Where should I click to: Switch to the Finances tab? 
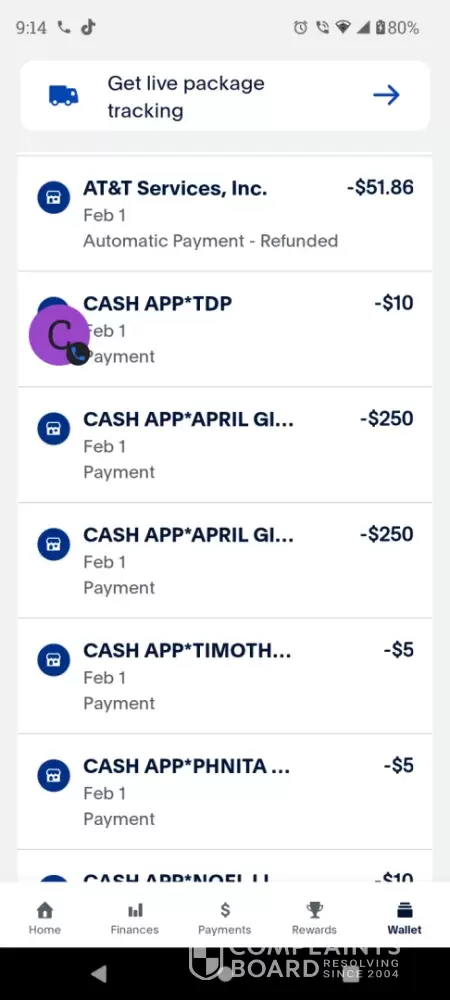point(134,918)
